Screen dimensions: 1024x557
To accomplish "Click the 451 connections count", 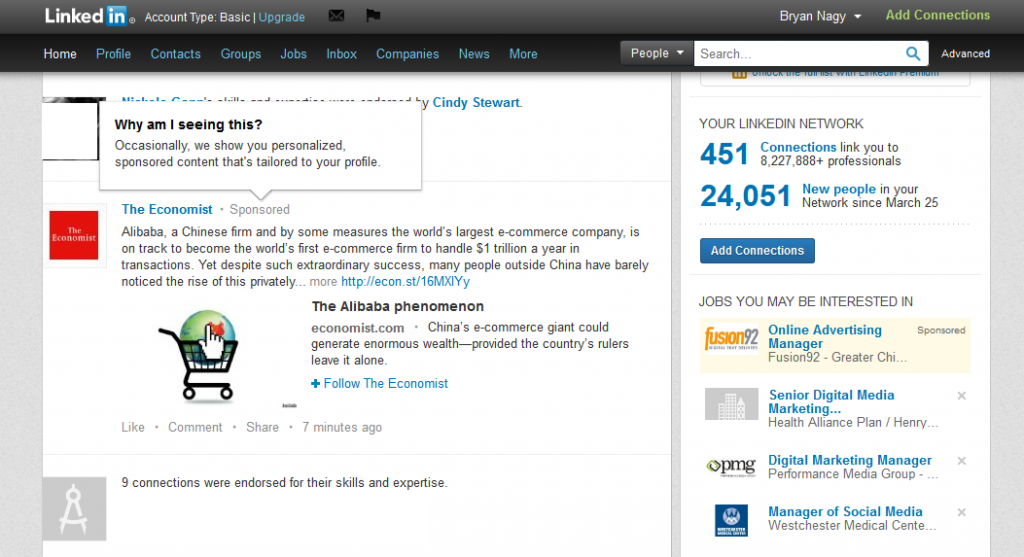I will (x=724, y=155).
